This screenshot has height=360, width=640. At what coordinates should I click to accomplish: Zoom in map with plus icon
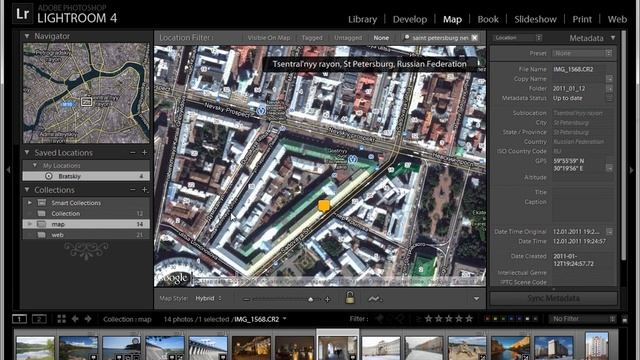327,299
